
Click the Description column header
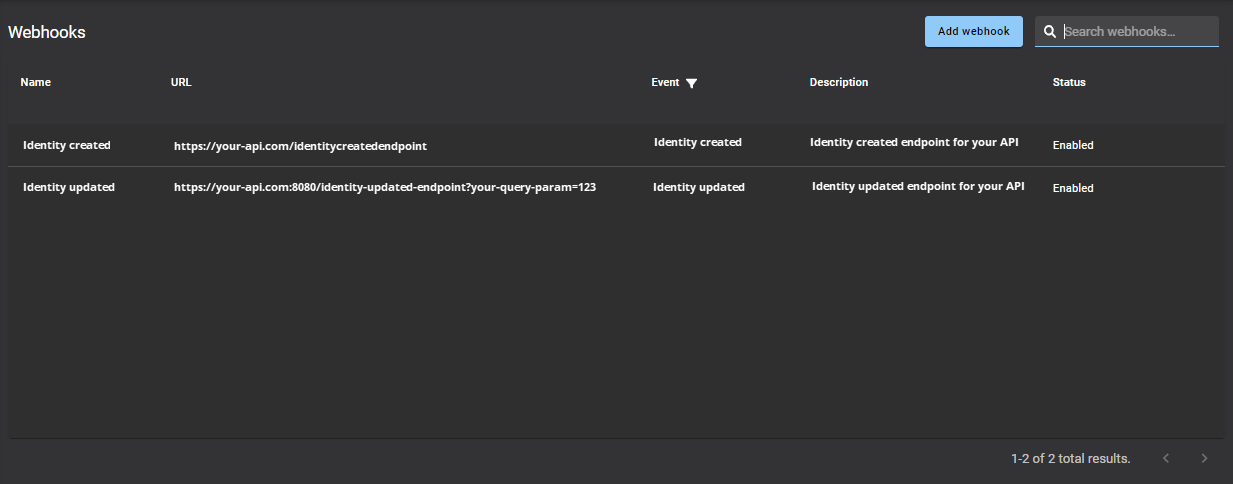tap(838, 82)
